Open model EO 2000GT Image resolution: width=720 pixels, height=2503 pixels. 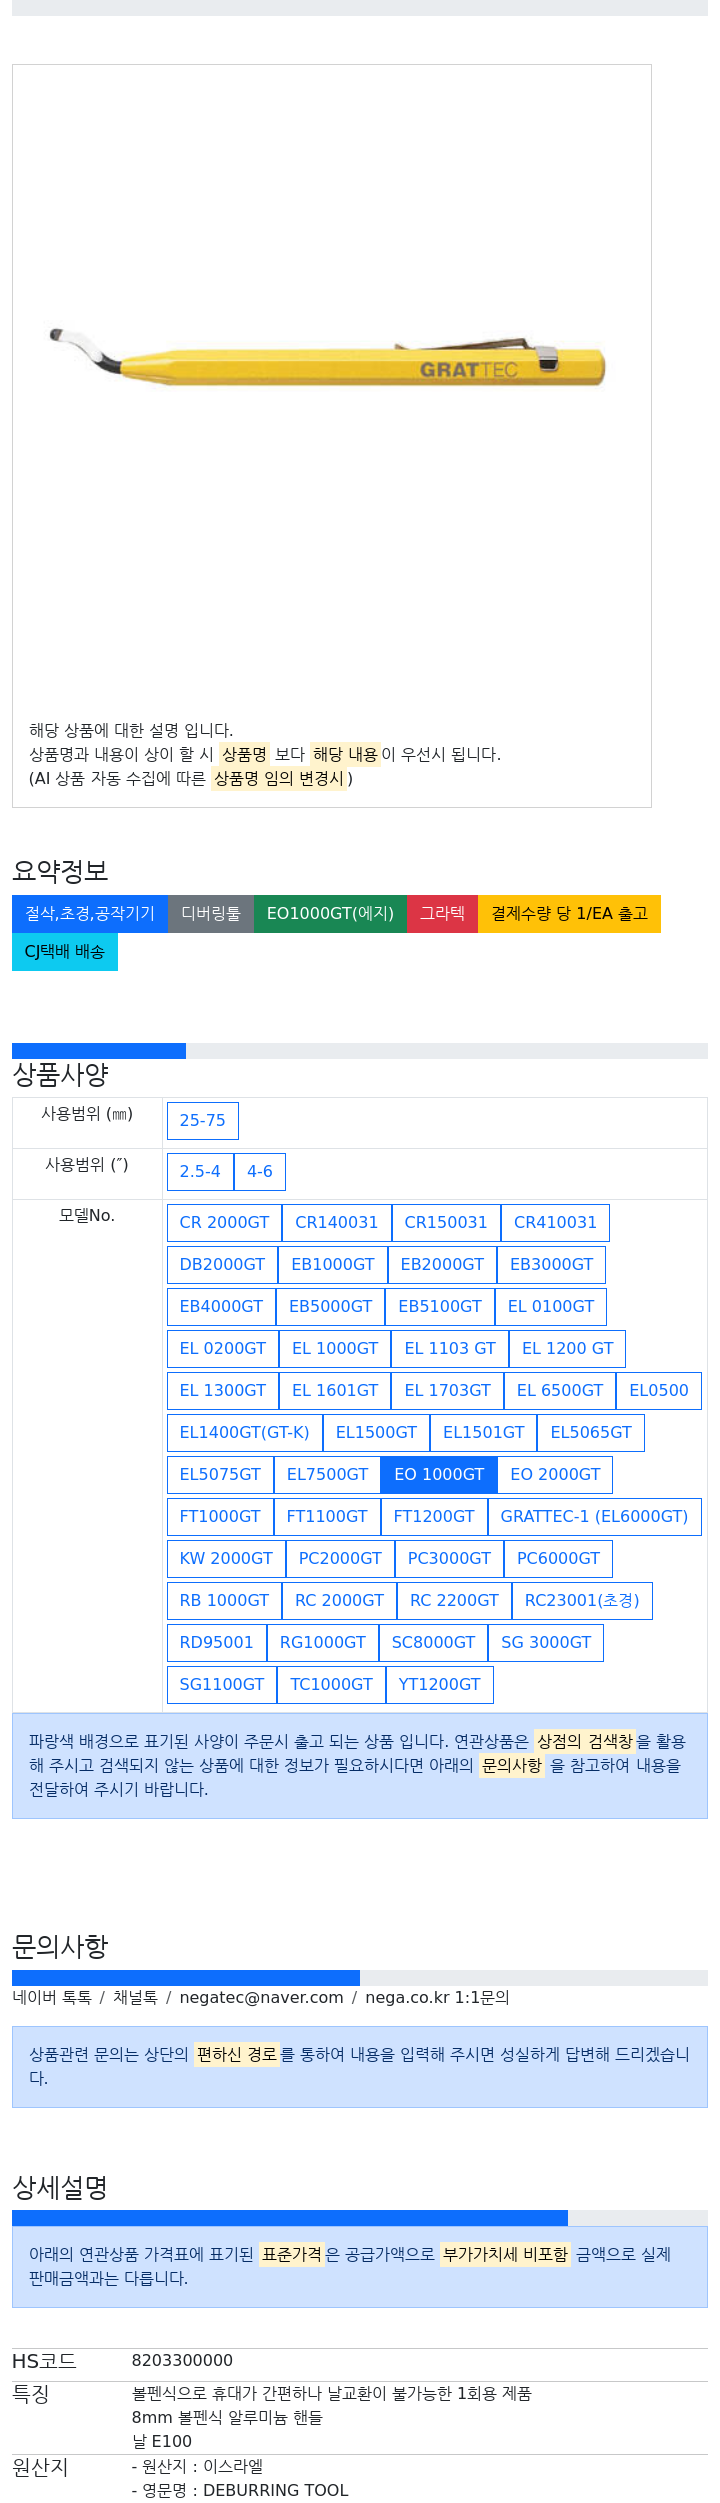point(556,1475)
